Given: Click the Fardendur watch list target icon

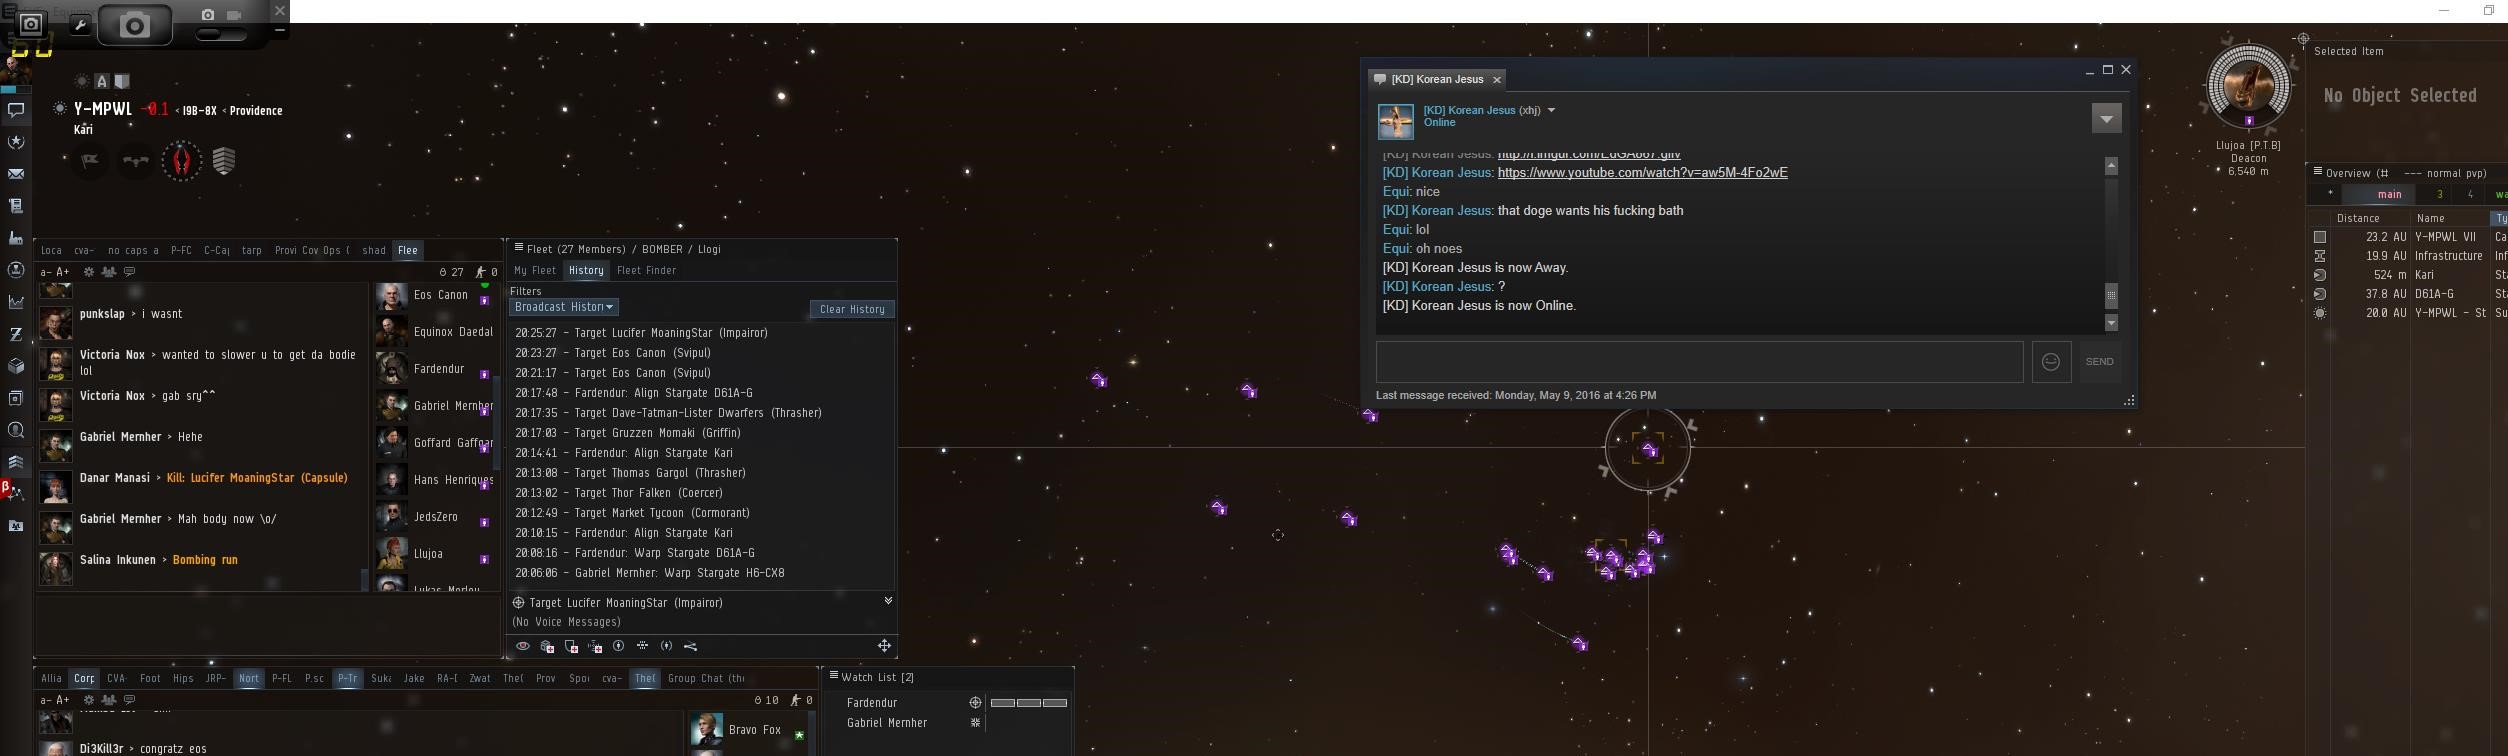Looking at the screenshot, I should [975, 703].
